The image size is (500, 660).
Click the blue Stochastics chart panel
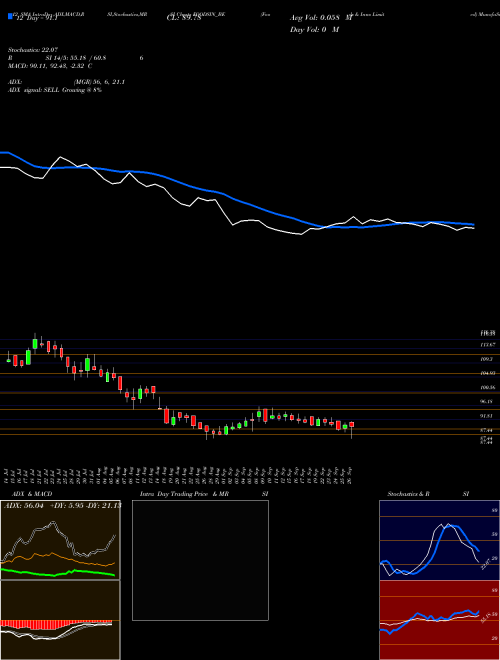click(439, 540)
